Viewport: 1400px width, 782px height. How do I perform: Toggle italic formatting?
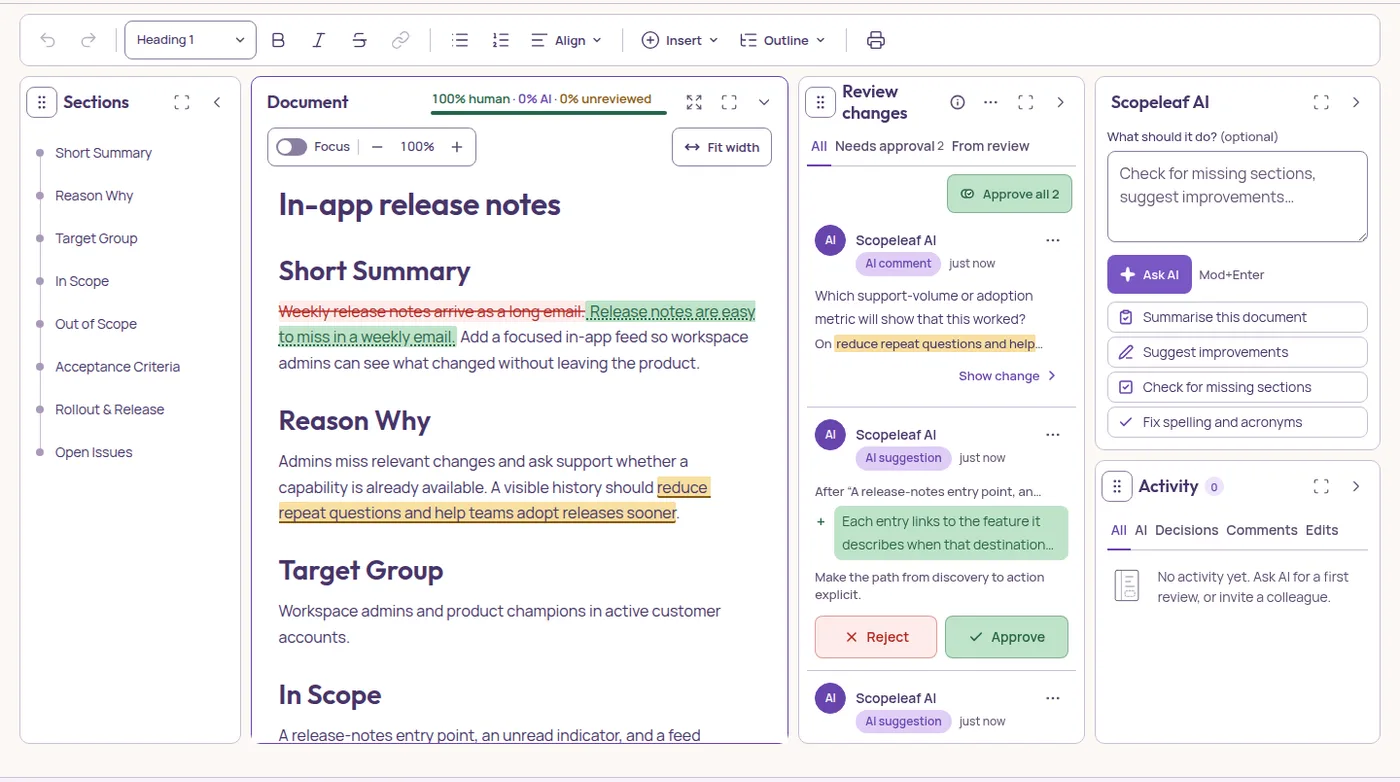[318, 40]
